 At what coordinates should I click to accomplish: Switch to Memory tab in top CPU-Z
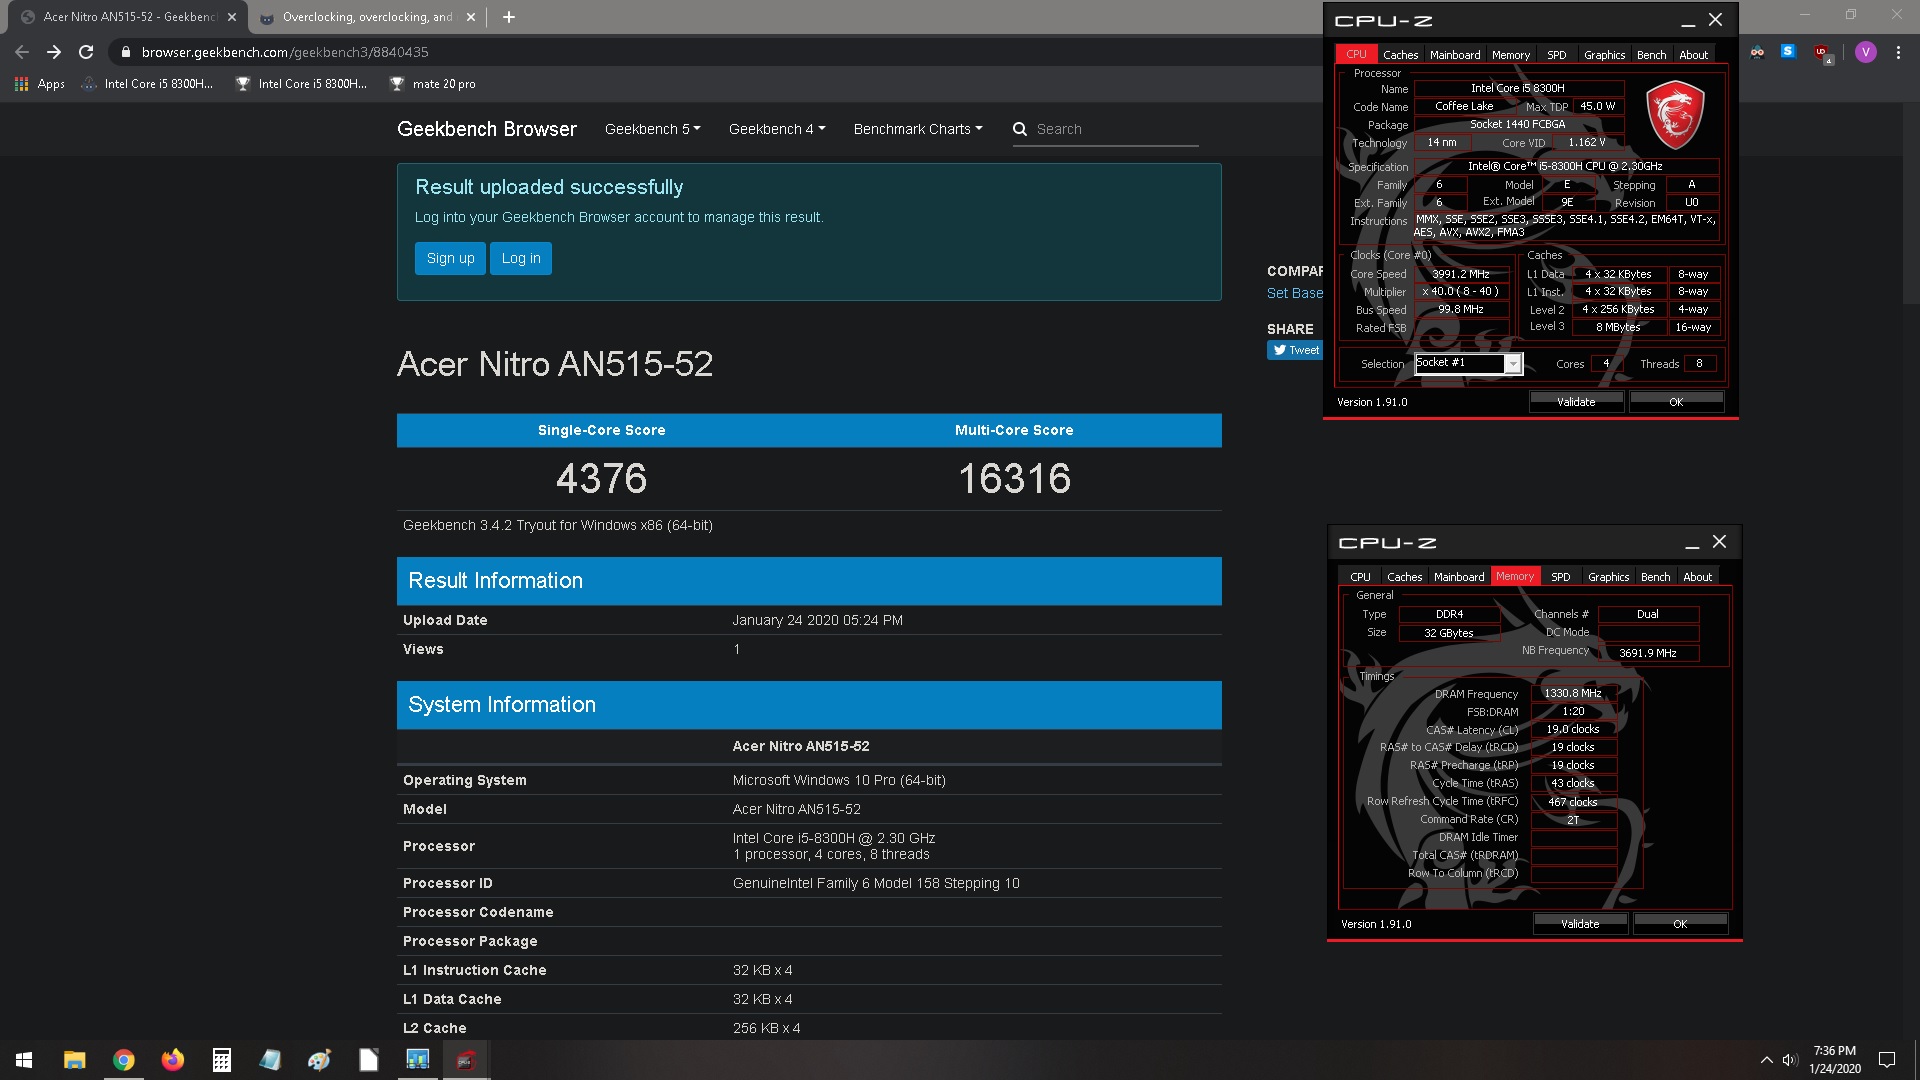(1511, 55)
